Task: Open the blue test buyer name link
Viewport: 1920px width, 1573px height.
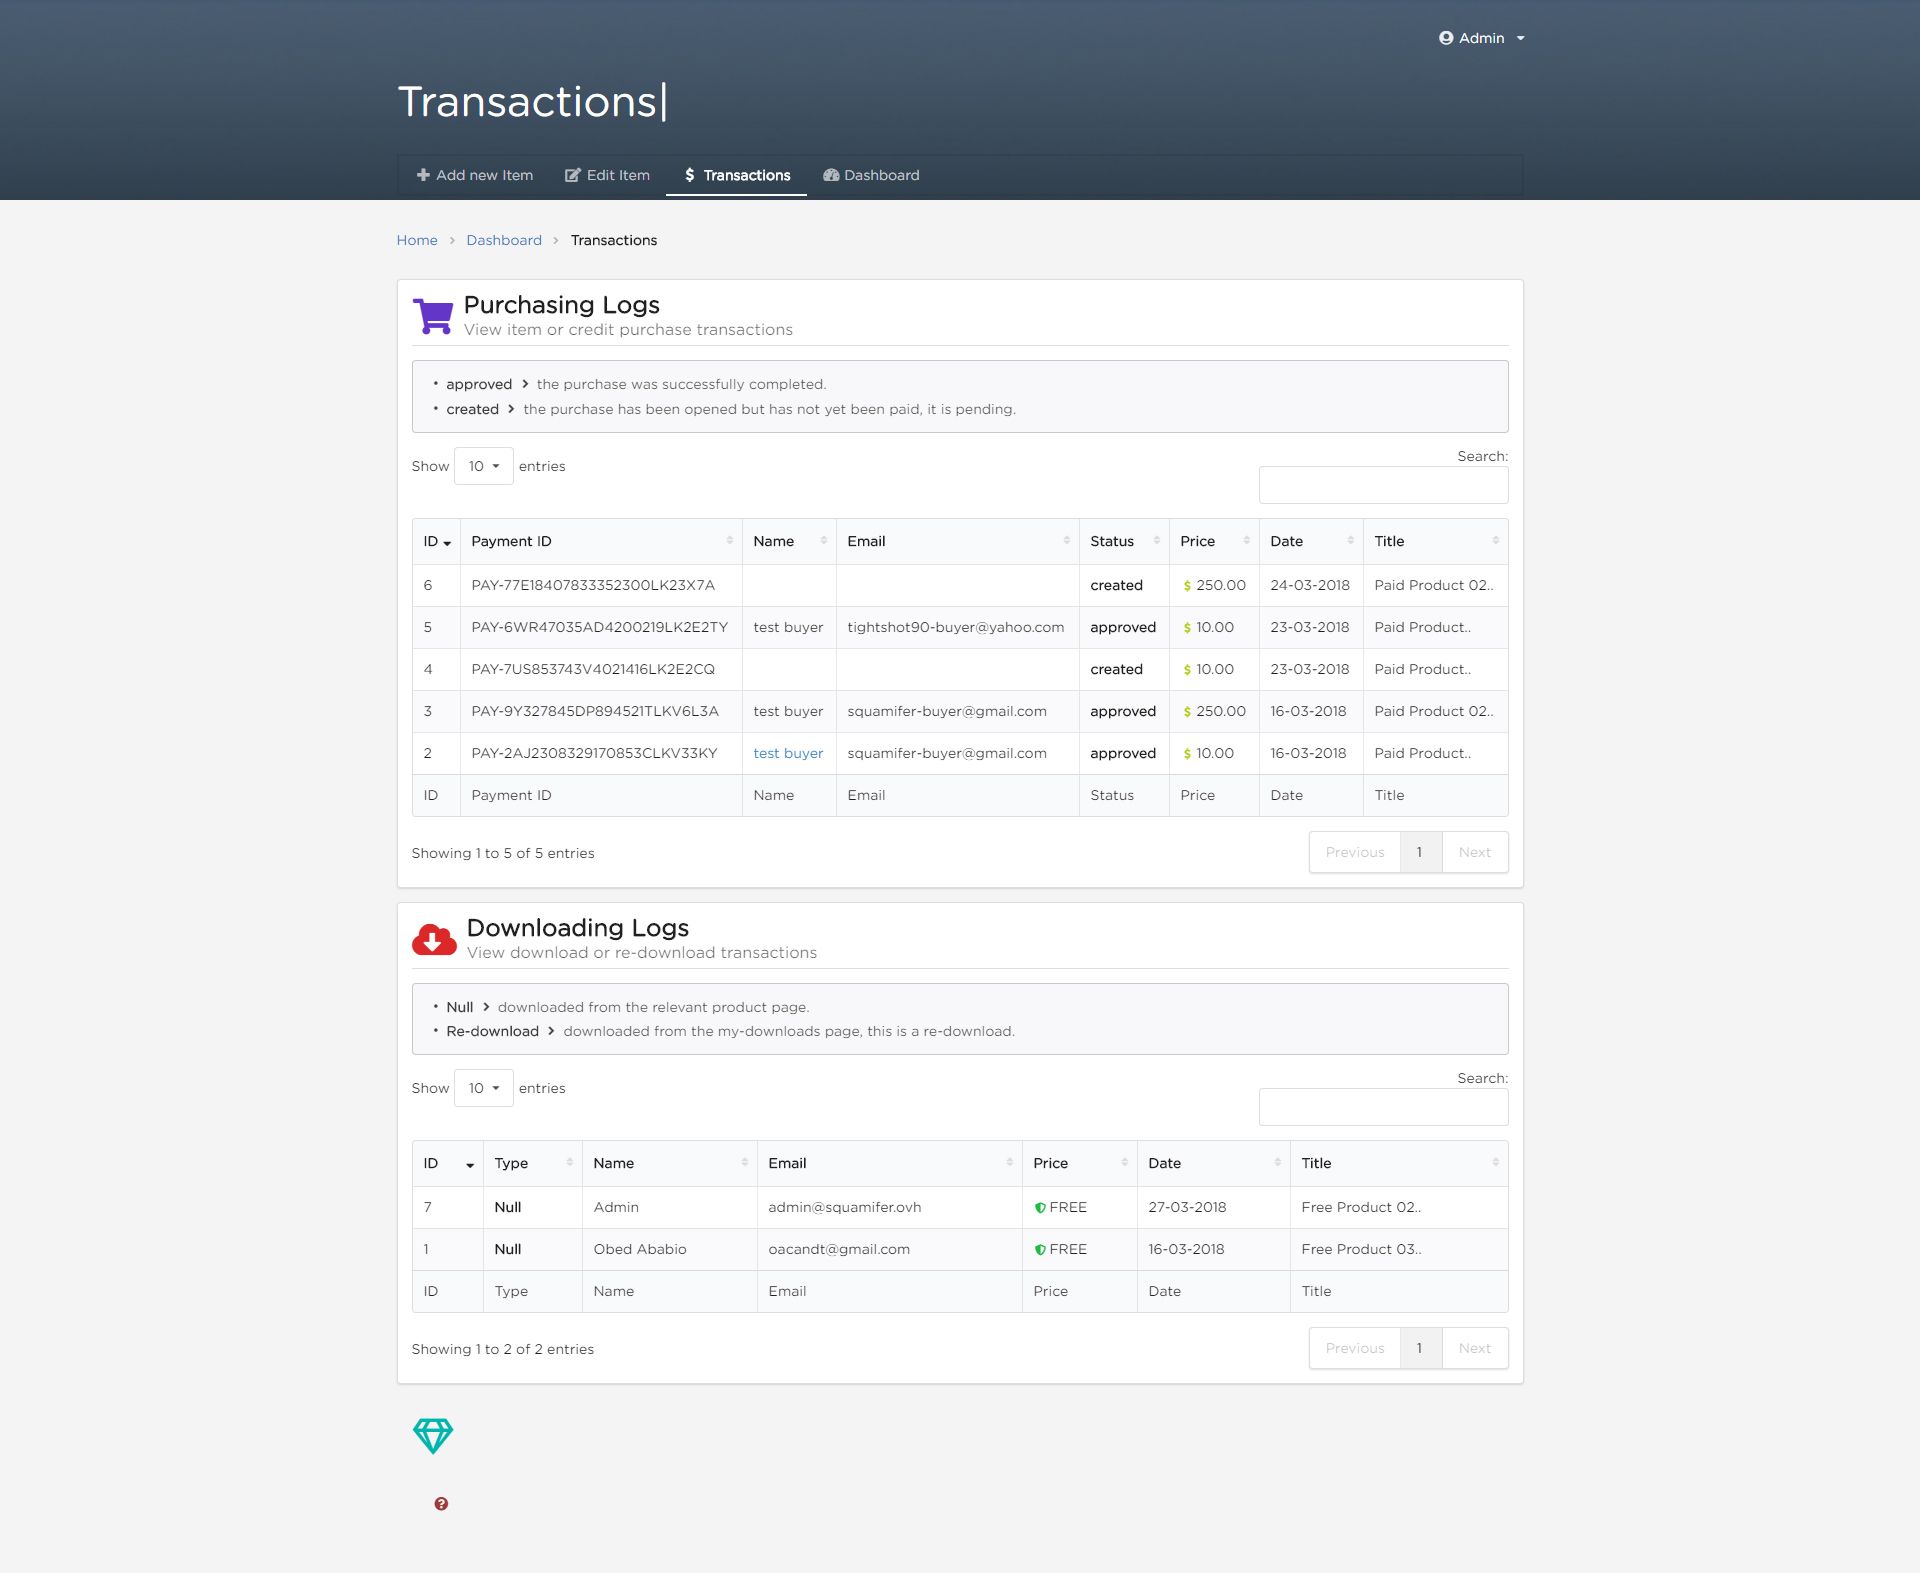Action: tap(788, 753)
